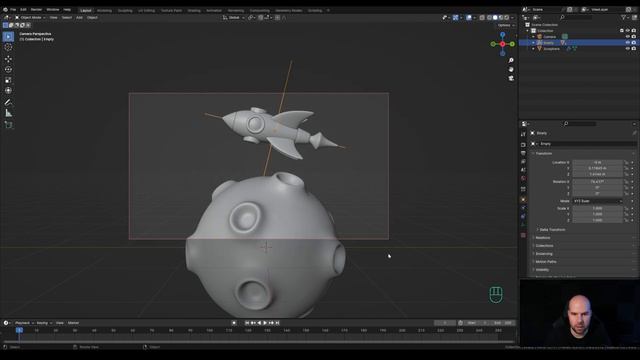Open the File menu

[x=13, y=9]
